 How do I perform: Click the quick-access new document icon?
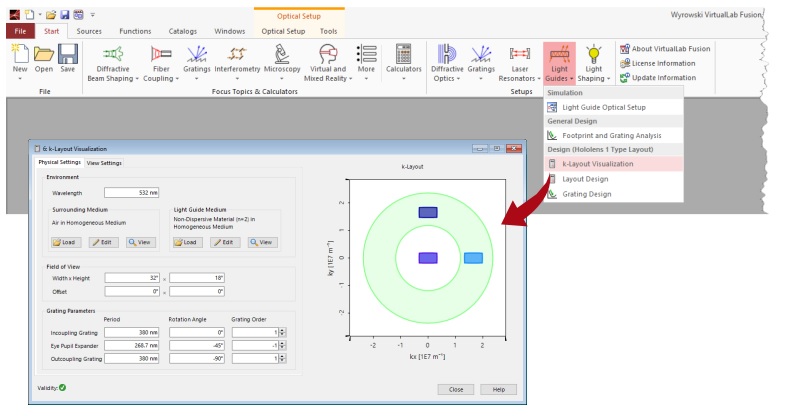(30, 15)
